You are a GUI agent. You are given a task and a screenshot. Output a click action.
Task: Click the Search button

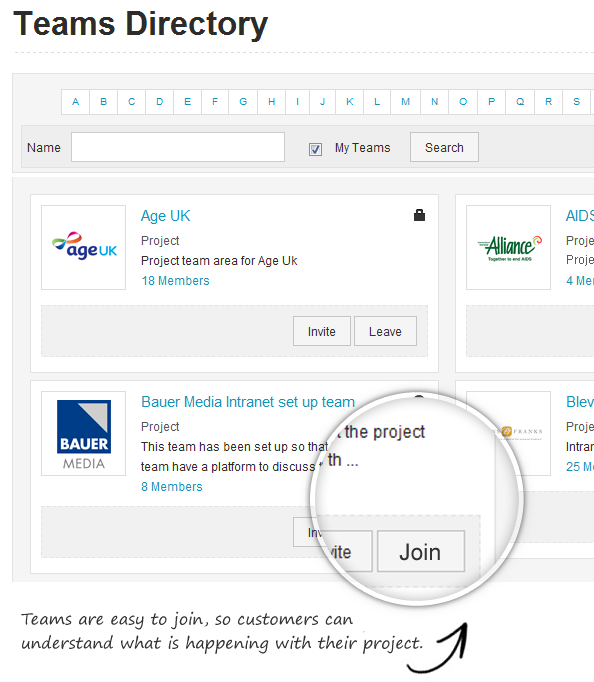coord(444,147)
